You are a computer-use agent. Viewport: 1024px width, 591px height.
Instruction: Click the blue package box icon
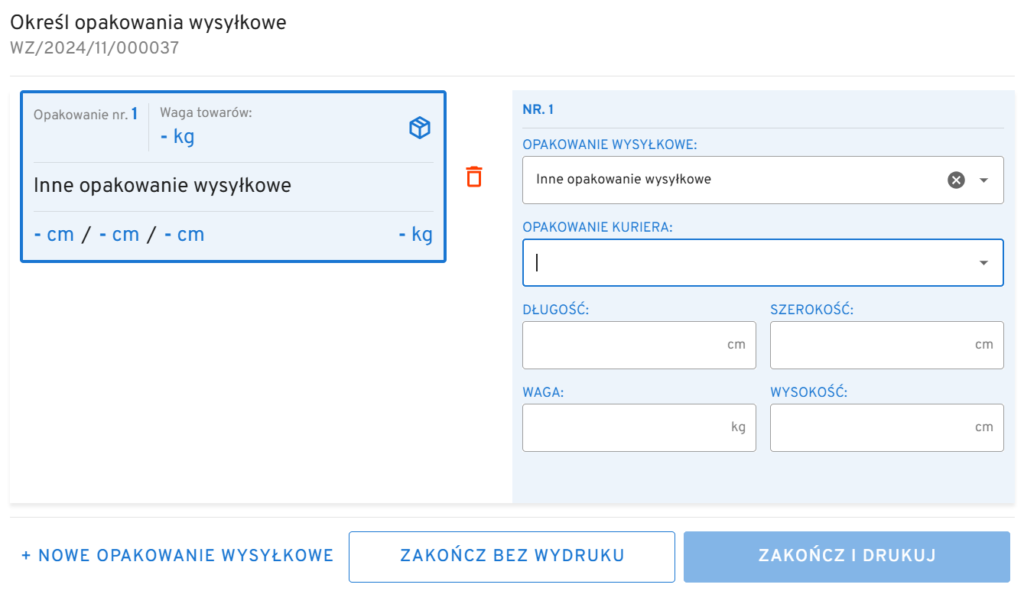[x=420, y=128]
